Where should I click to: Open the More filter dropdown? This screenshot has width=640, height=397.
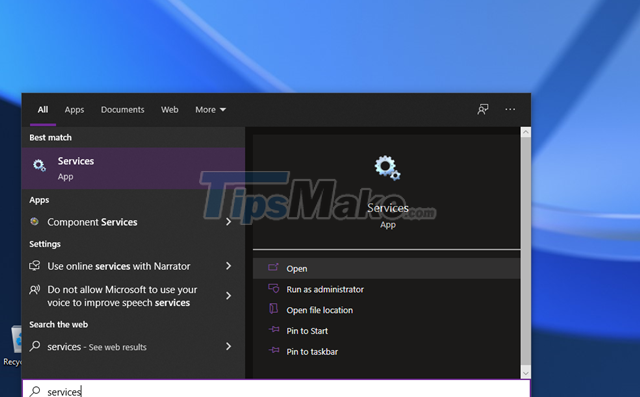point(210,110)
